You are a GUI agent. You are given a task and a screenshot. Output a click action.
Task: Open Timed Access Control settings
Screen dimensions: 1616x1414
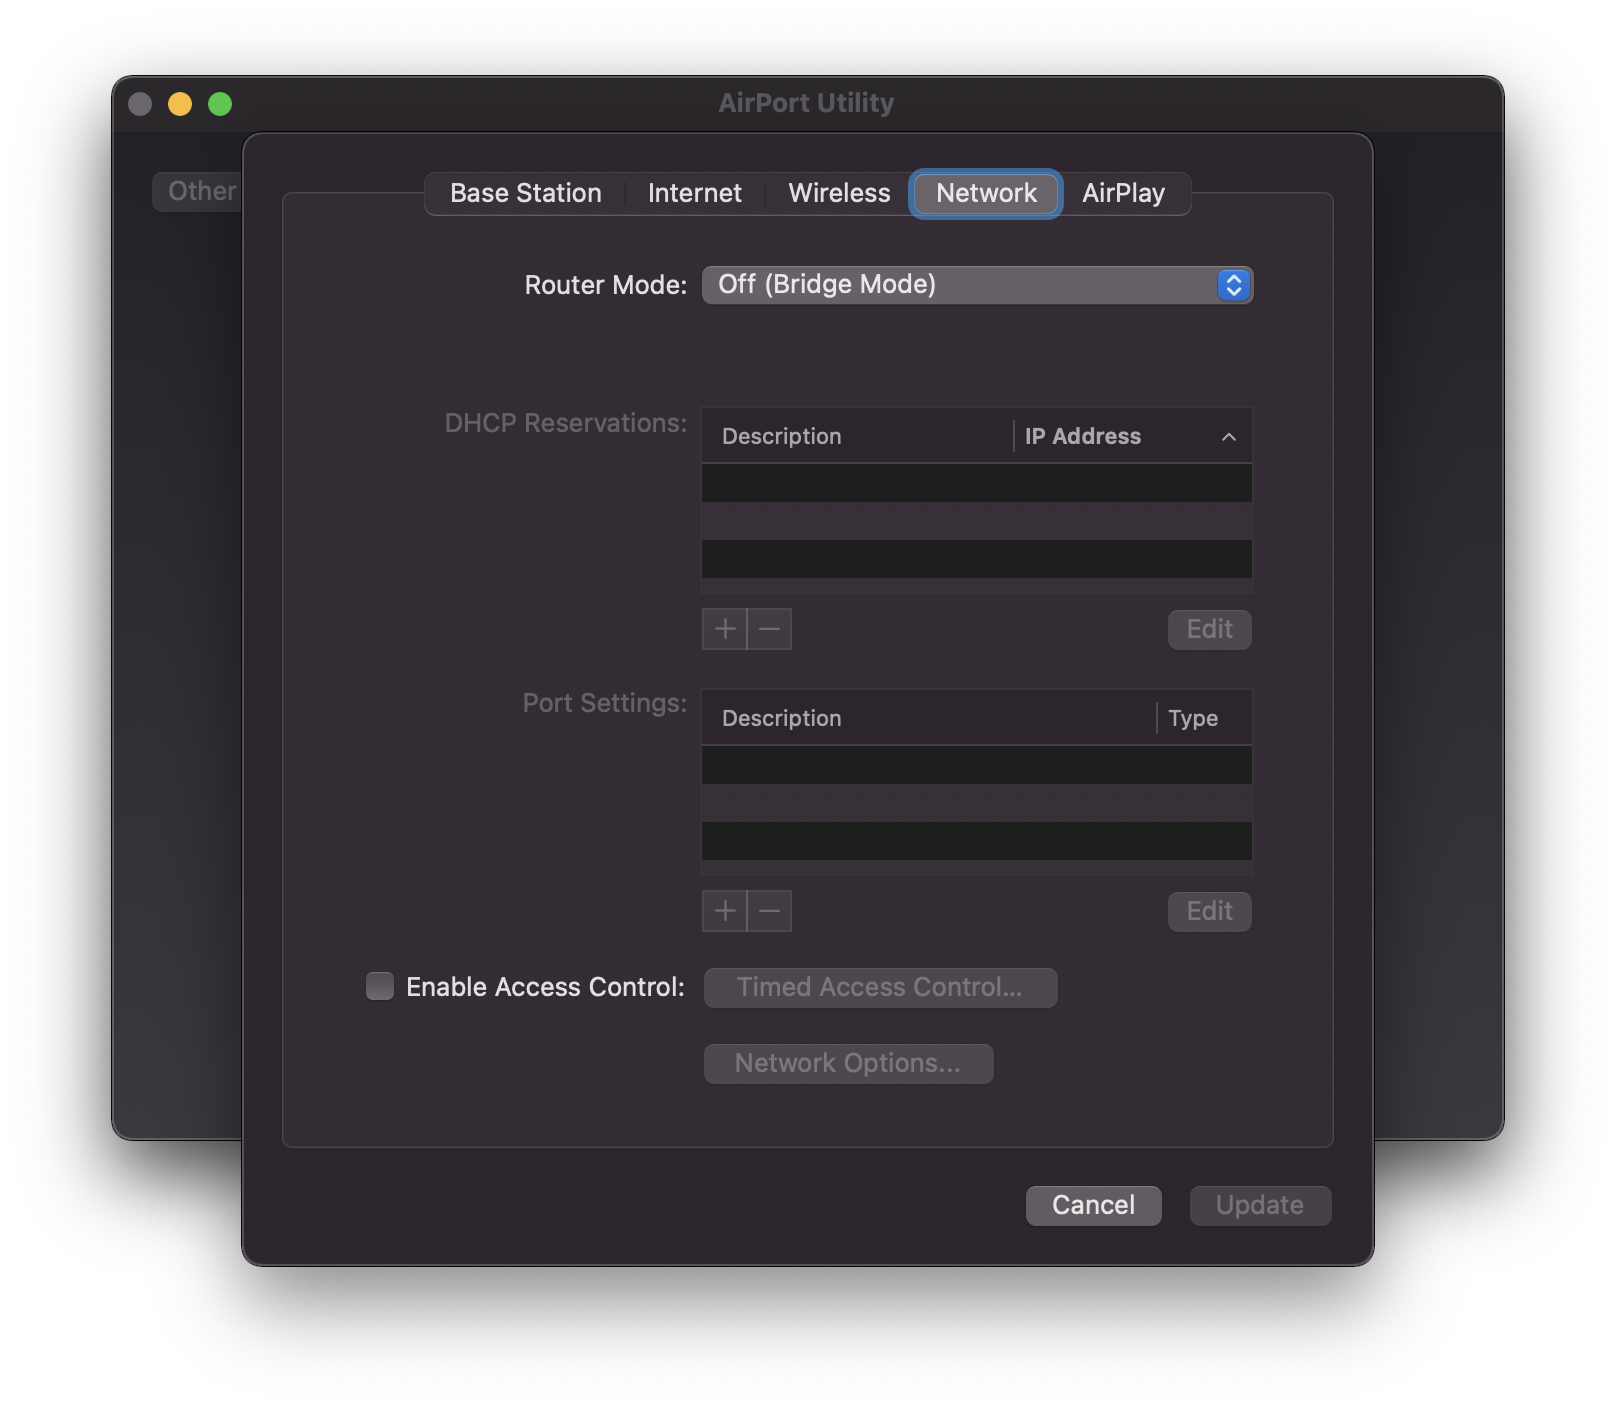(x=880, y=987)
